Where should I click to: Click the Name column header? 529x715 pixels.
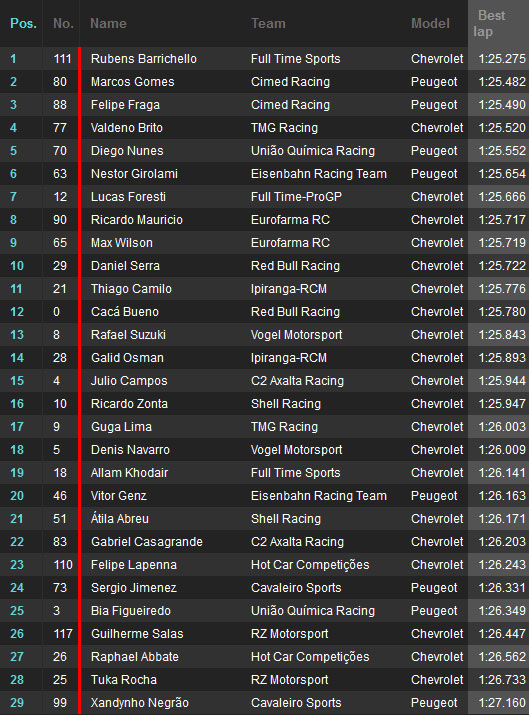coord(108,23)
